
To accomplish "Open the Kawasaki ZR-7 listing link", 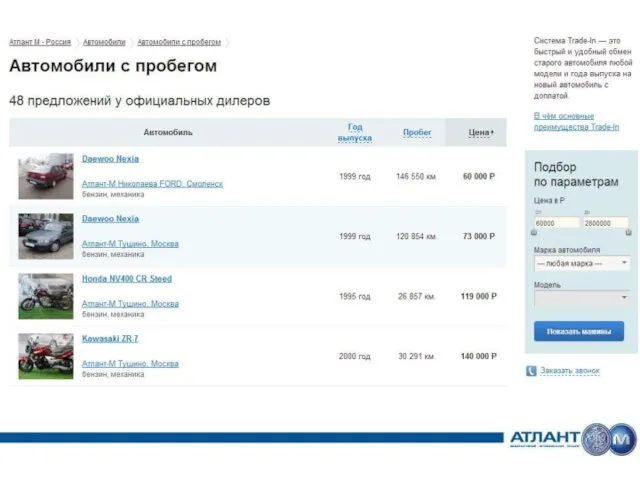I will coord(110,339).
